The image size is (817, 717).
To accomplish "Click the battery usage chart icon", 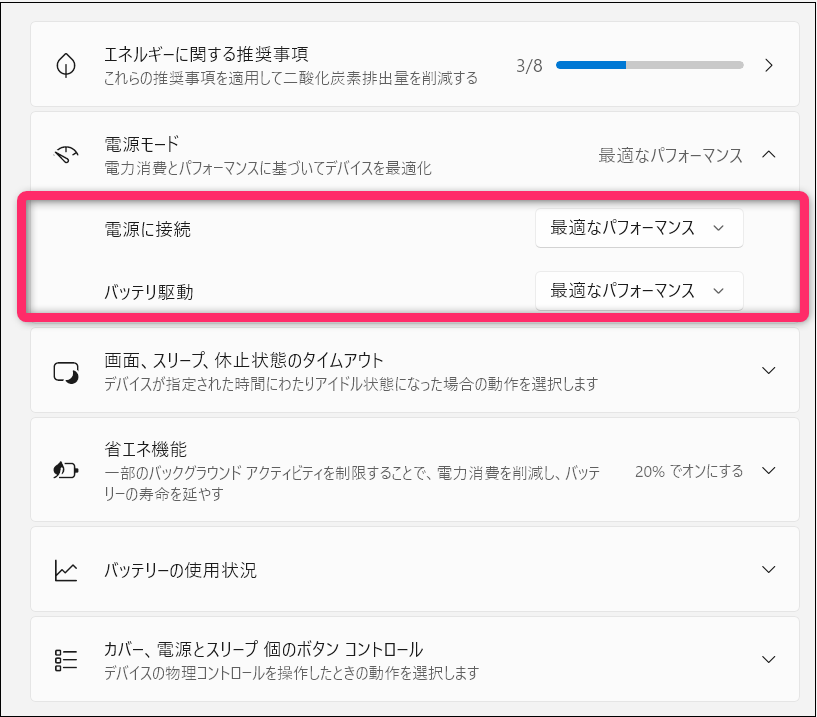I will coord(66,571).
